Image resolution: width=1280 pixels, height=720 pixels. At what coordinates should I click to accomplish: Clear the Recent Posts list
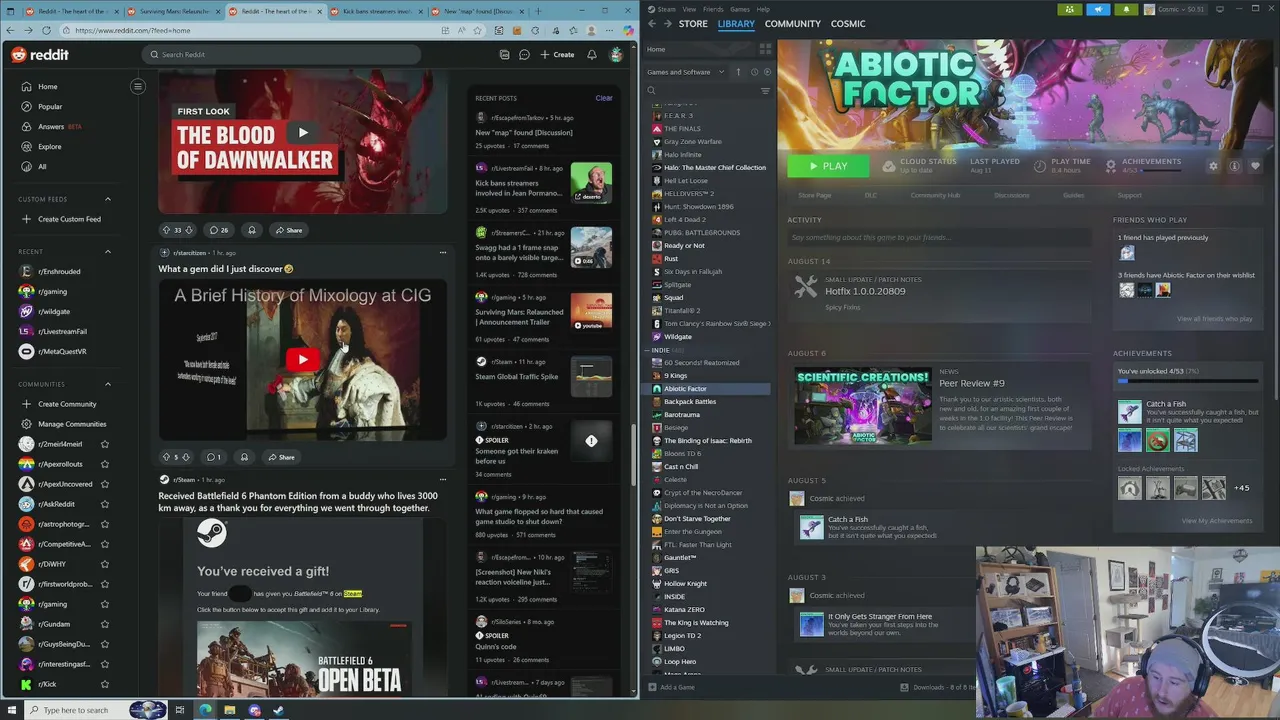point(604,98)
